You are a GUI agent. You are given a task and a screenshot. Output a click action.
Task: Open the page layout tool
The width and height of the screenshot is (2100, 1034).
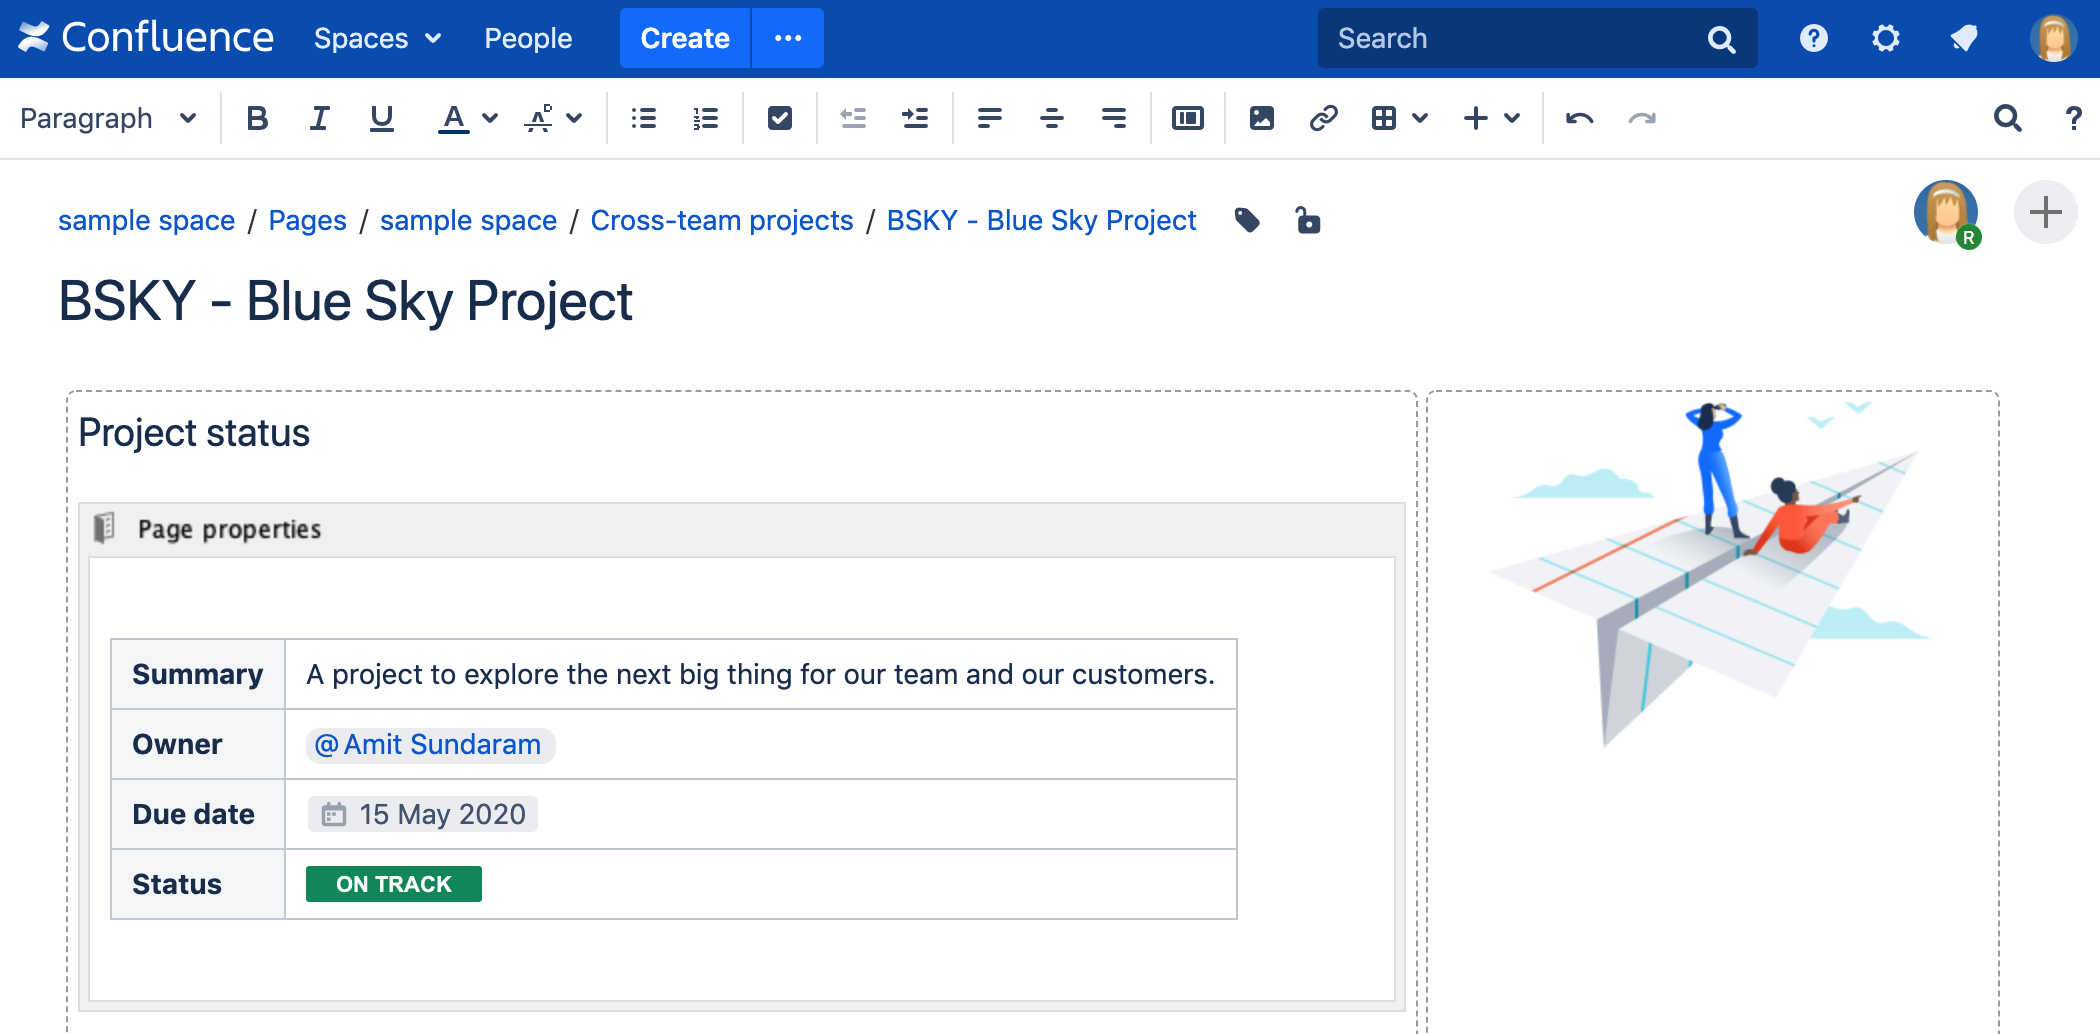[1188, 118]
